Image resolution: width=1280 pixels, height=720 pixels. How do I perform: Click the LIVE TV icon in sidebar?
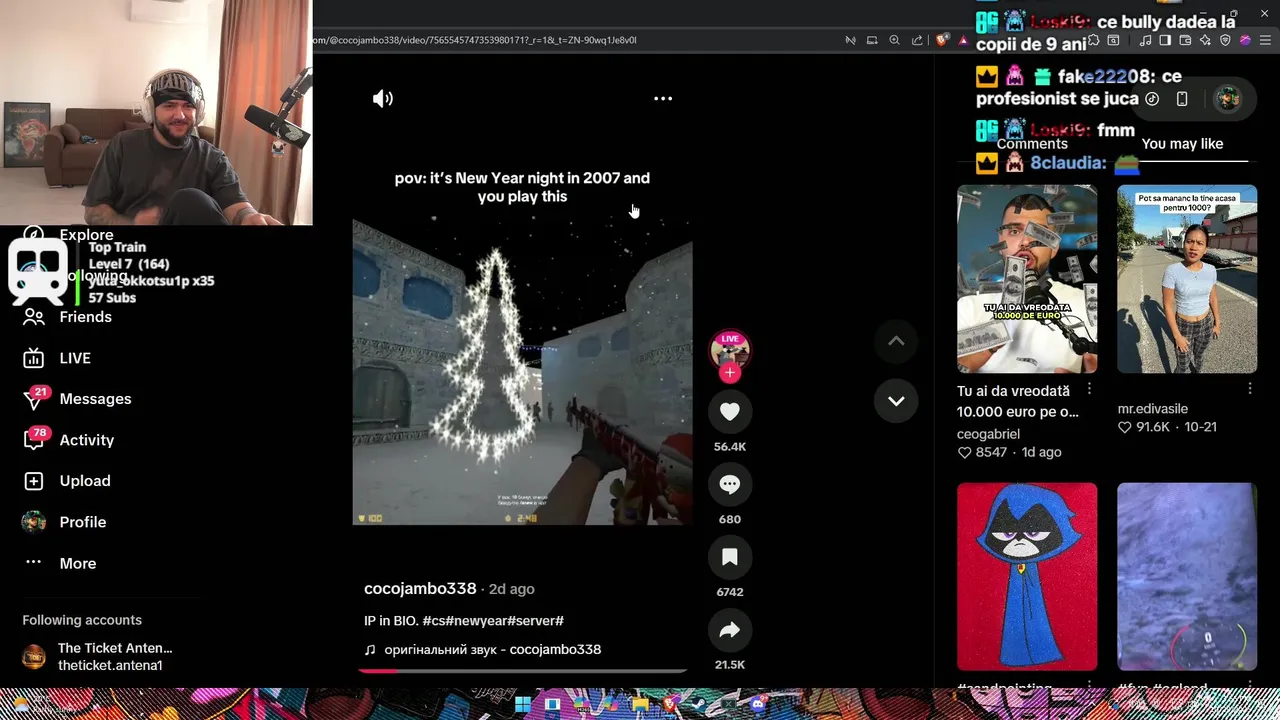tap(34, 358)
